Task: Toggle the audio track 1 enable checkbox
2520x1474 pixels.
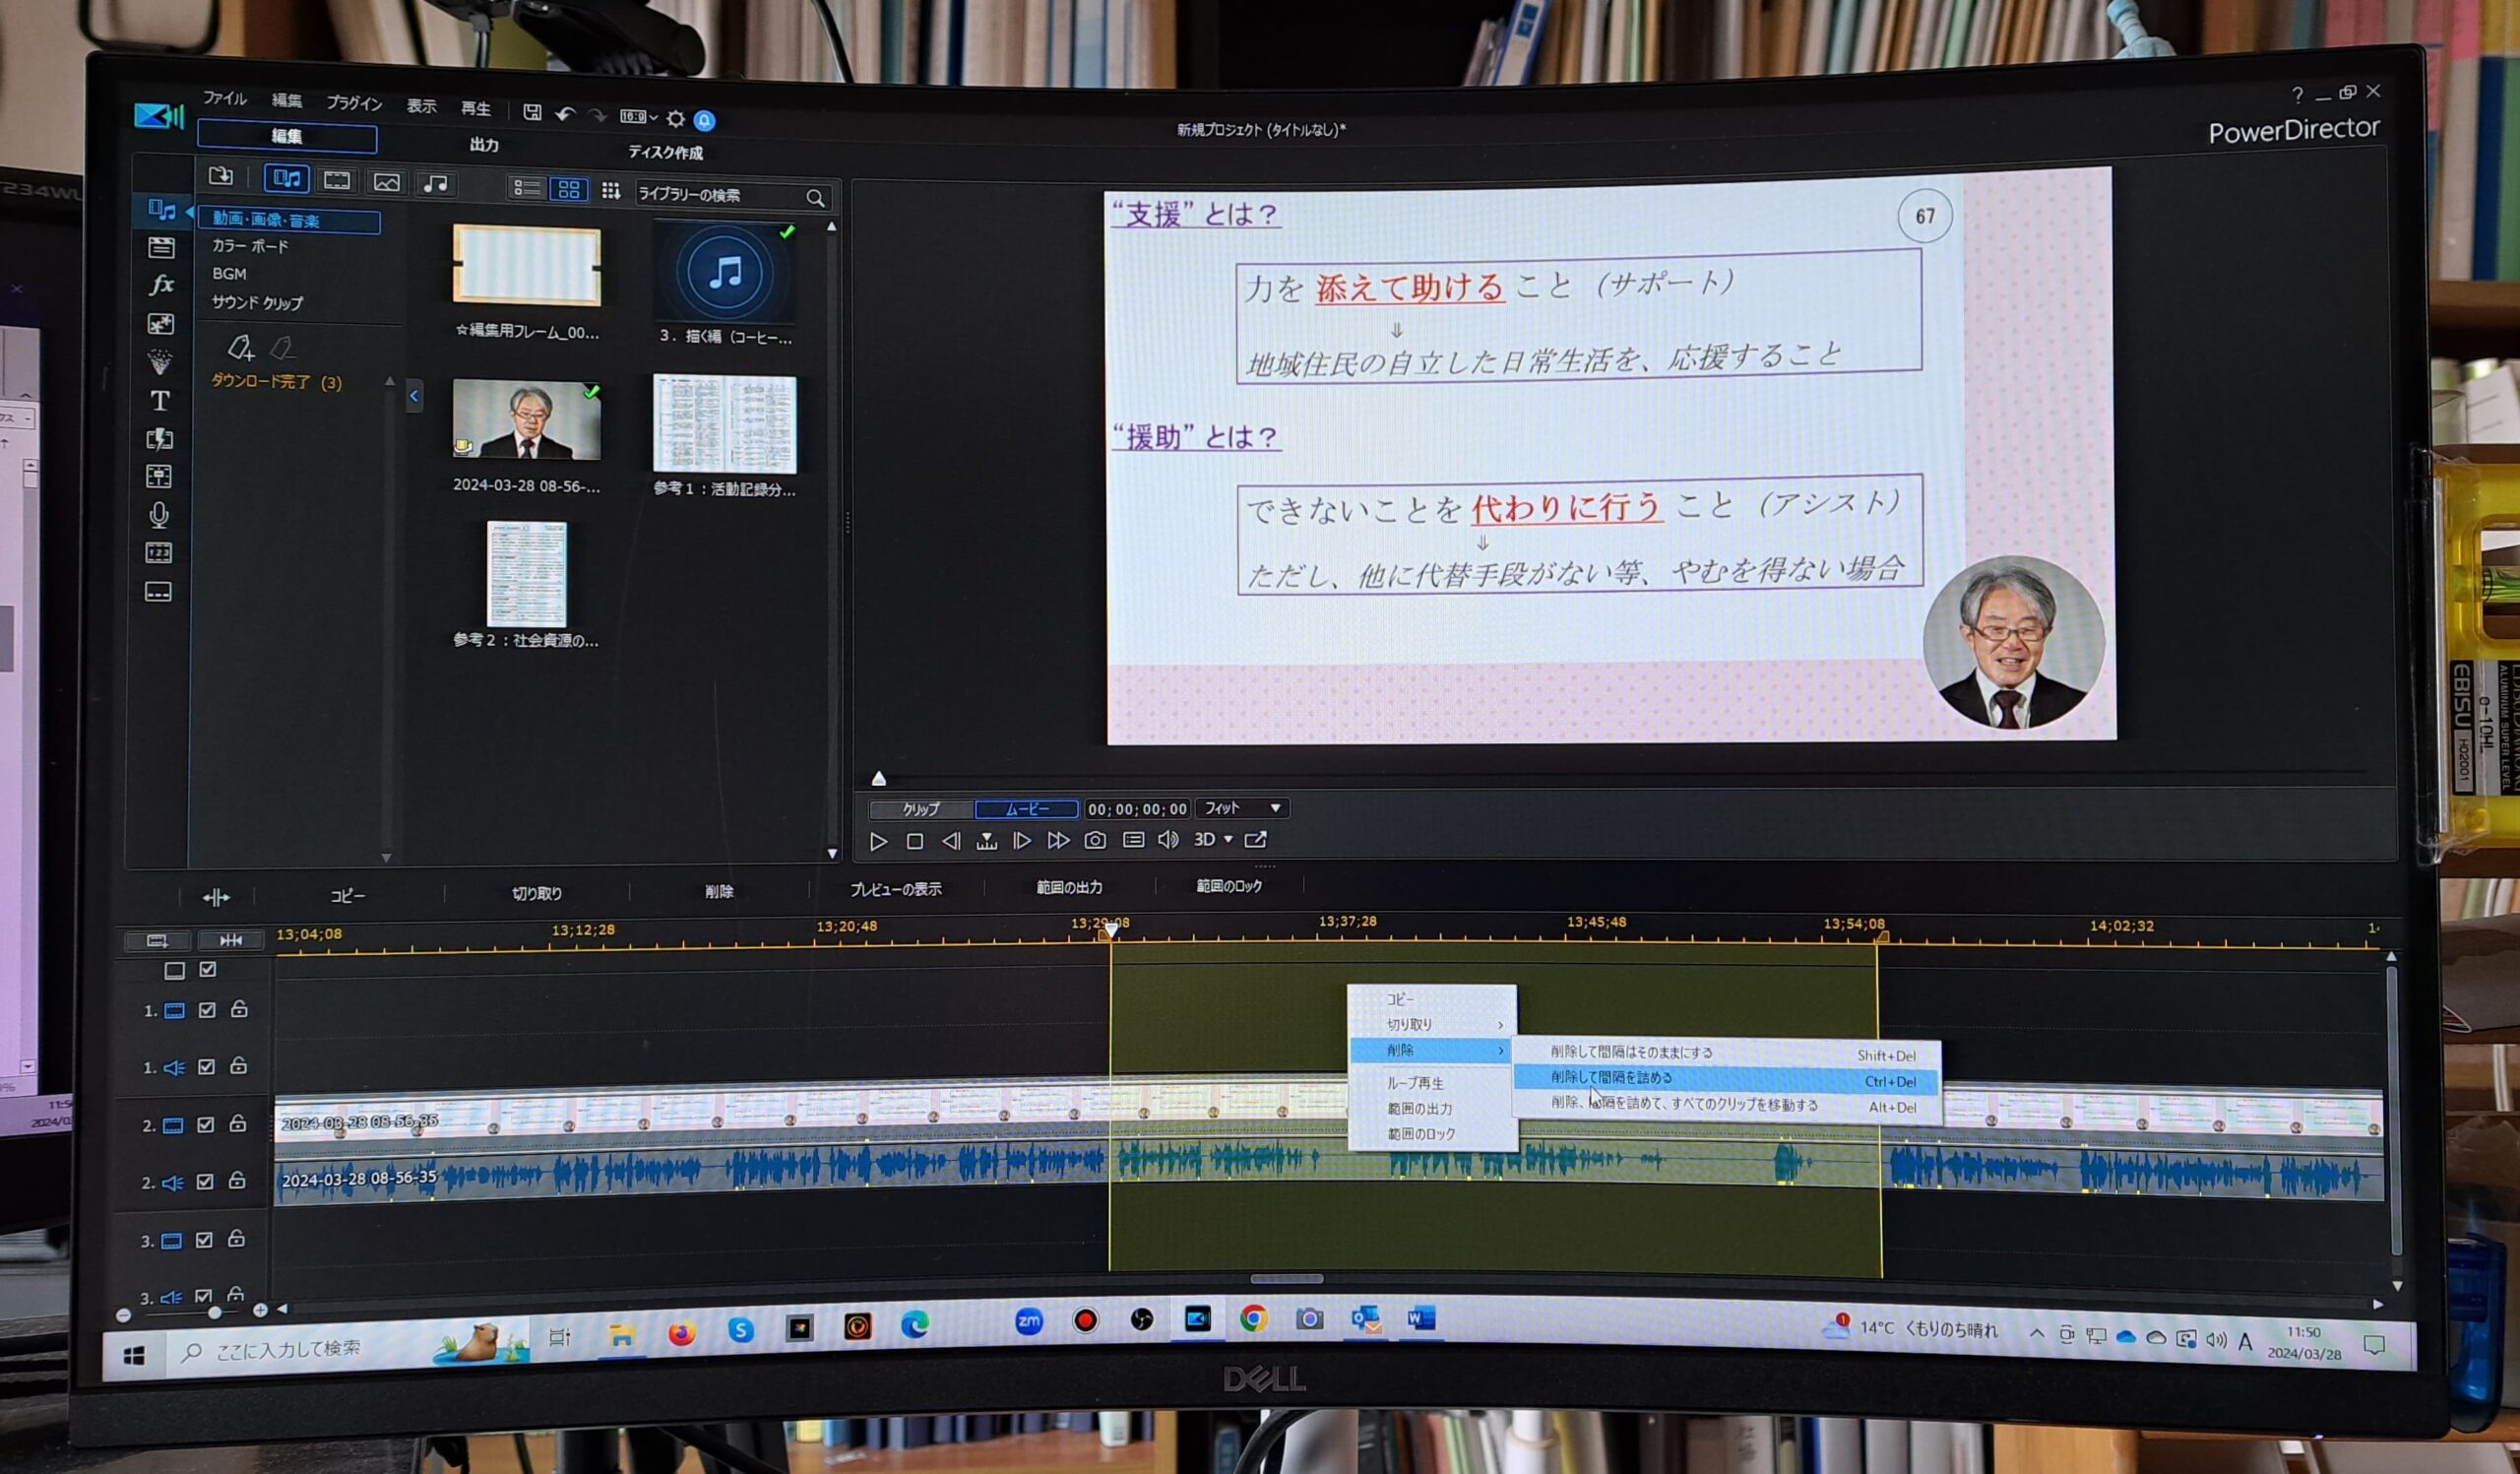Action: pyautogui.click(x=206, y=1067)
